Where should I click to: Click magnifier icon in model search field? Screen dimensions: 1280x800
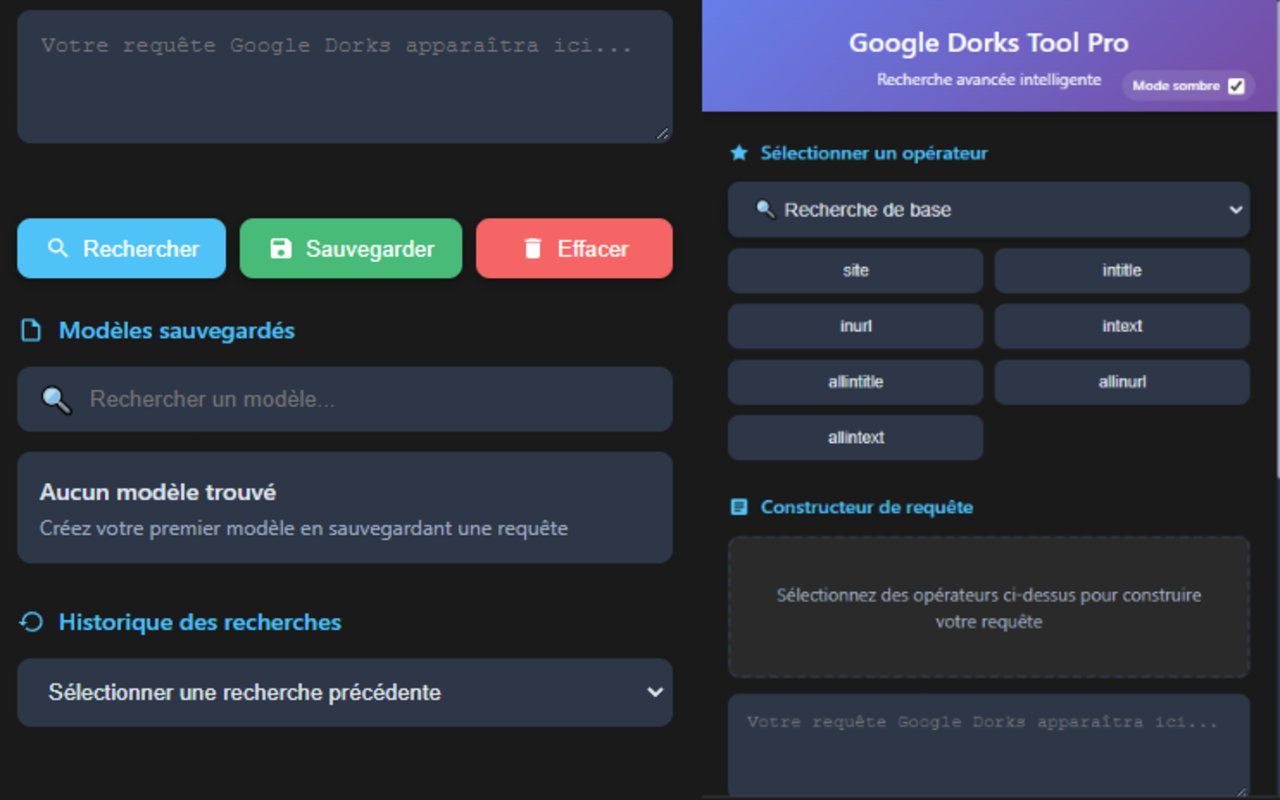[x=56, y=400]
